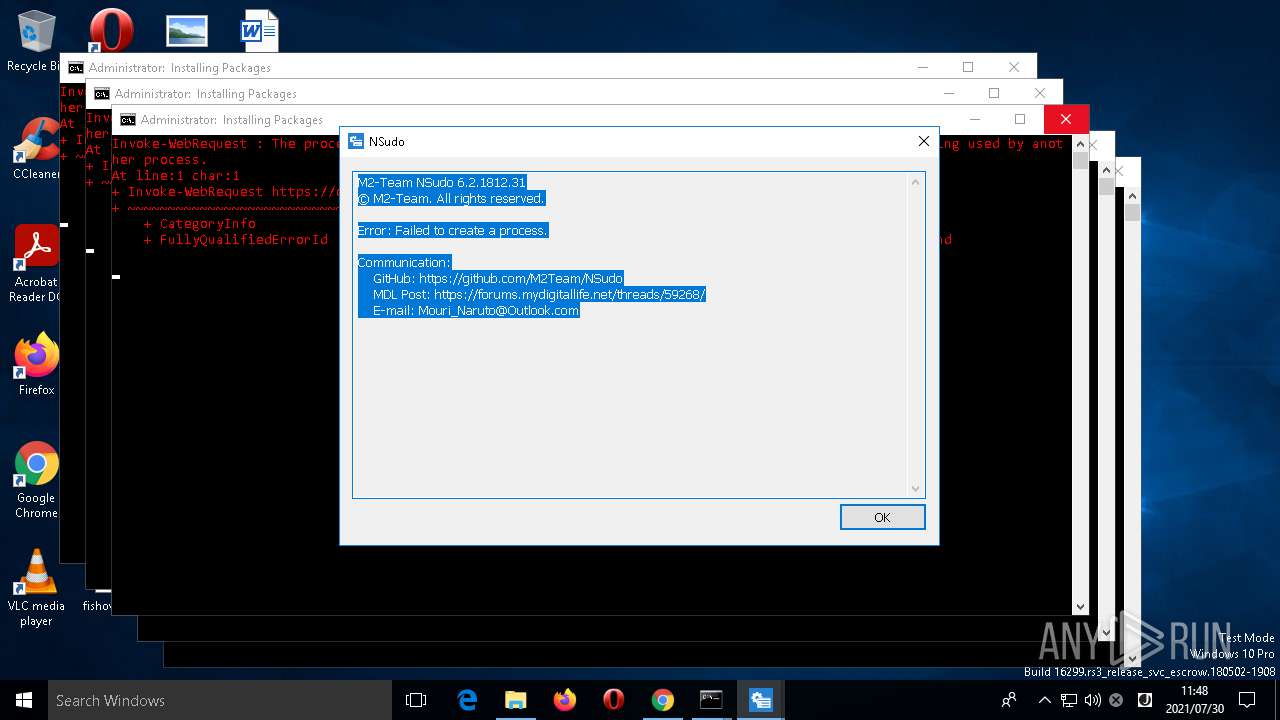The width and height of the screenshot is (1280, 720).
Task: Open Task View on the taskbar
Action: 416,700
